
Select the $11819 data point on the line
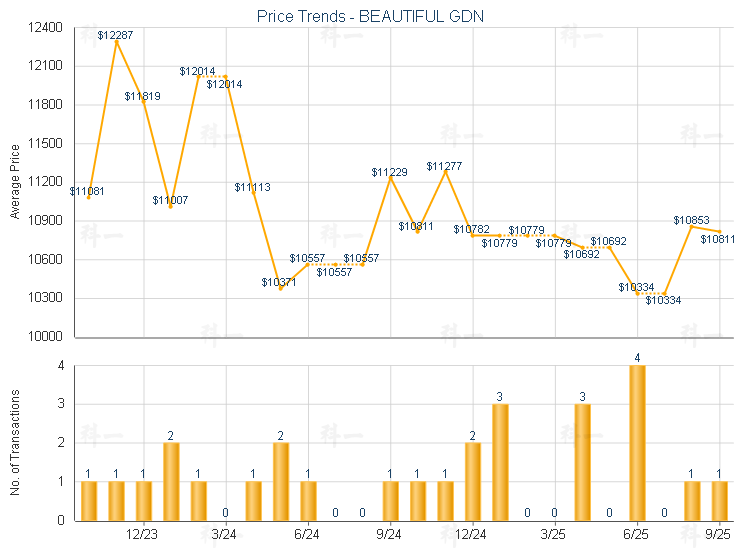tap(143, 101)
